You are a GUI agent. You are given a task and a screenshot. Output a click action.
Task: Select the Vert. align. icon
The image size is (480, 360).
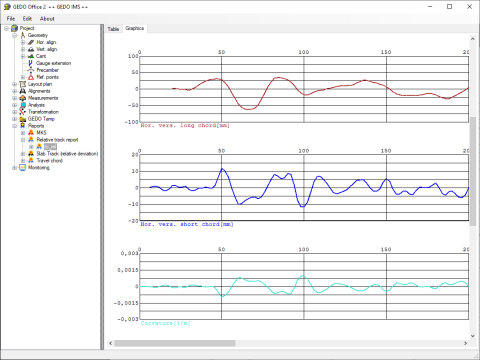(x=31, y=49)
